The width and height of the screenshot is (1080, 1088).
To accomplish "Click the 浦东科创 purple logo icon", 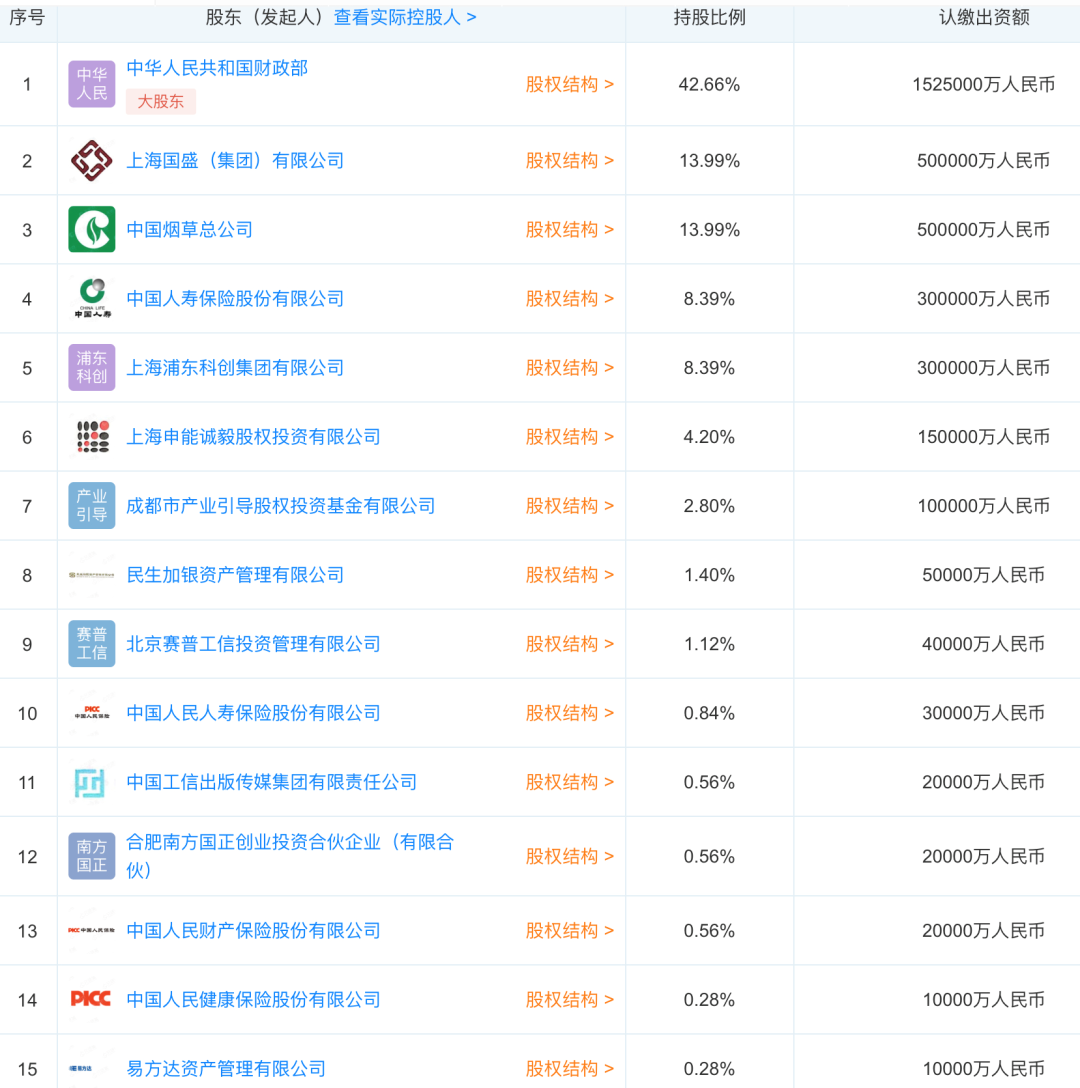I will 92,367.
